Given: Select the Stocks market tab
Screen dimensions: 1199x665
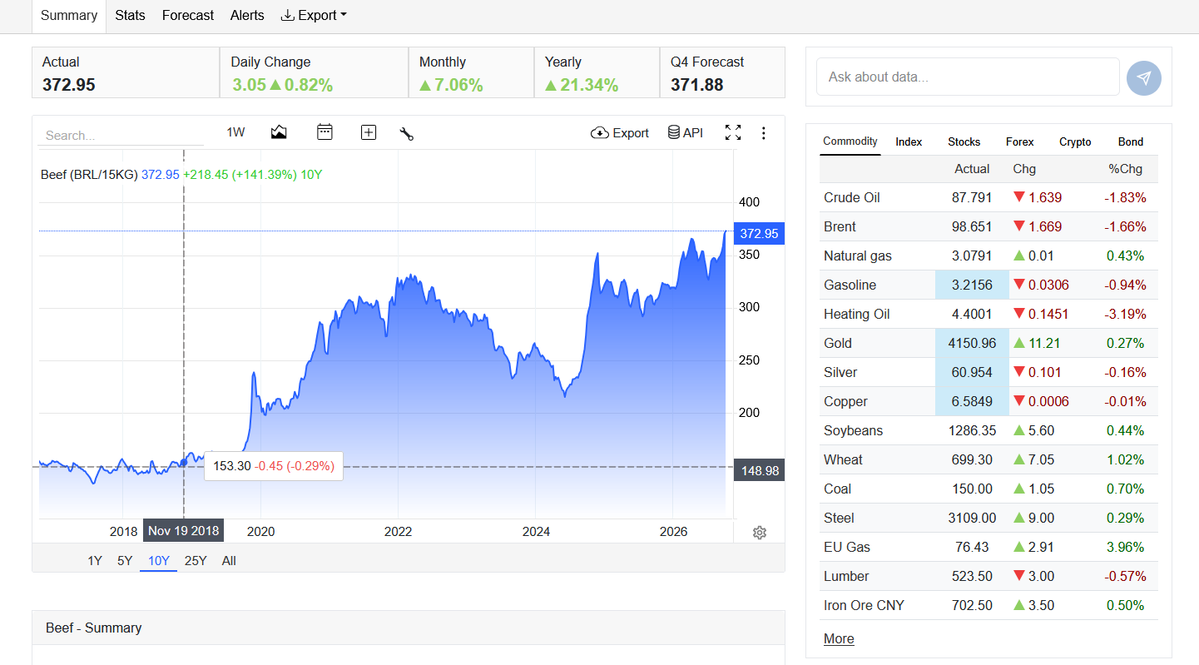Looking at the screenshot, I should click(x=963, y=142).
